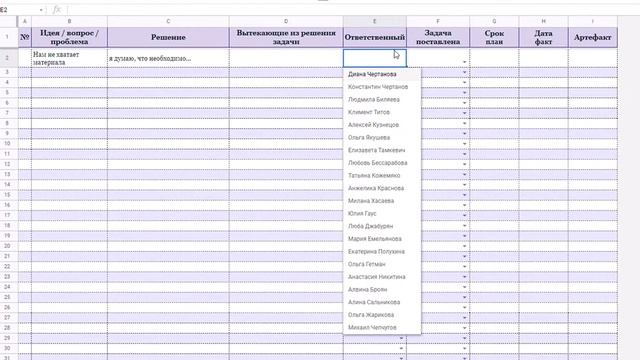Select the Решение header cell
640x360 pixels.
[x=168, y=37]
